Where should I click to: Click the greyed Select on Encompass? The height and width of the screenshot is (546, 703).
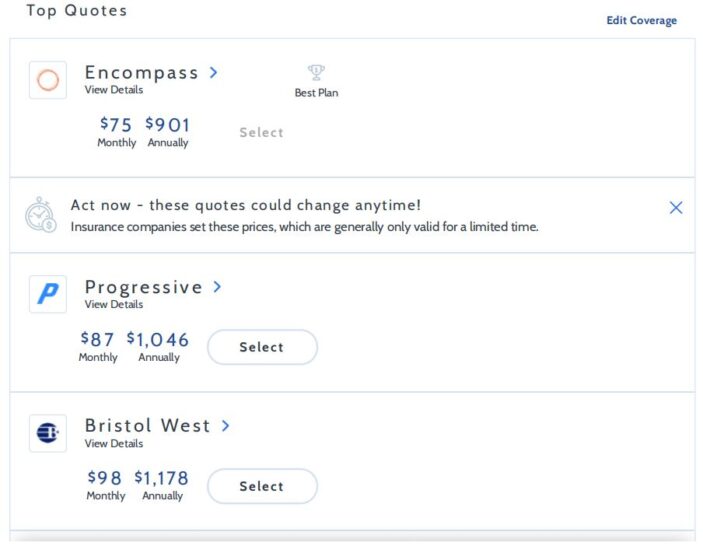point(261,132)
